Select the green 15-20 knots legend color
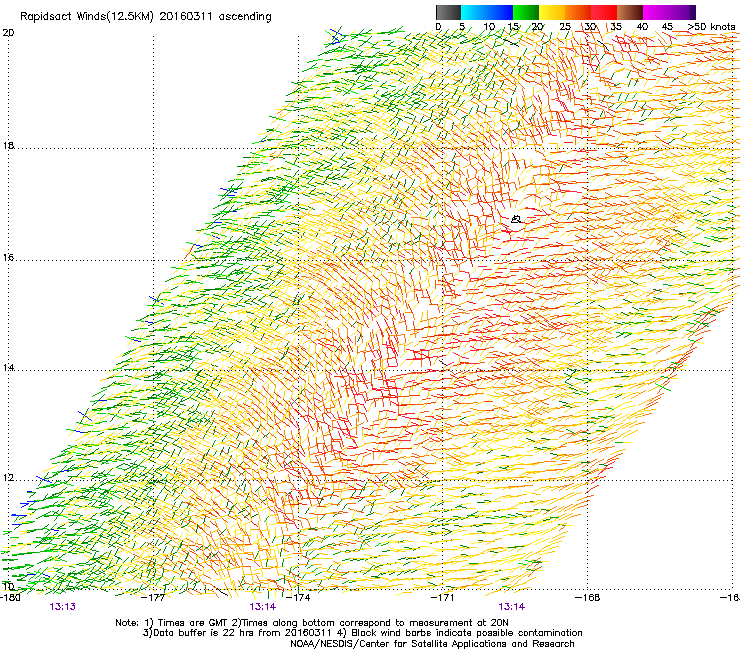 click(x=526, y=12)
